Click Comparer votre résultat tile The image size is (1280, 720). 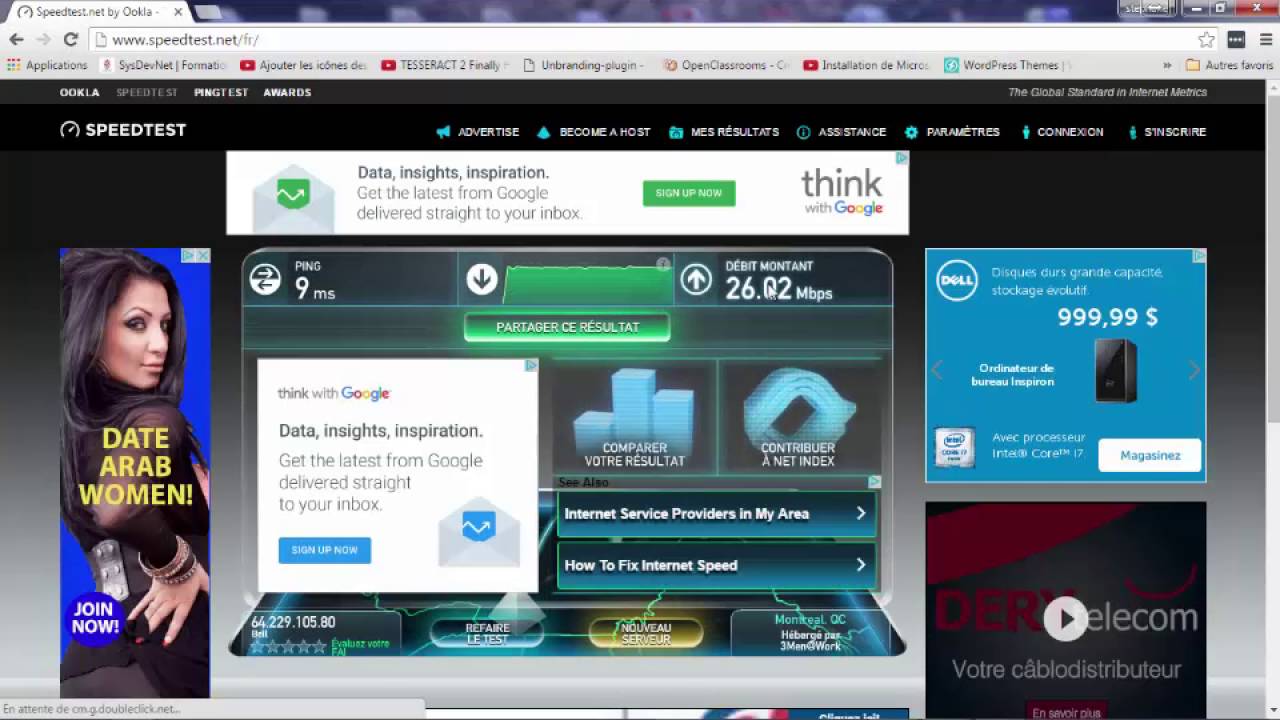tap(634, 417)
